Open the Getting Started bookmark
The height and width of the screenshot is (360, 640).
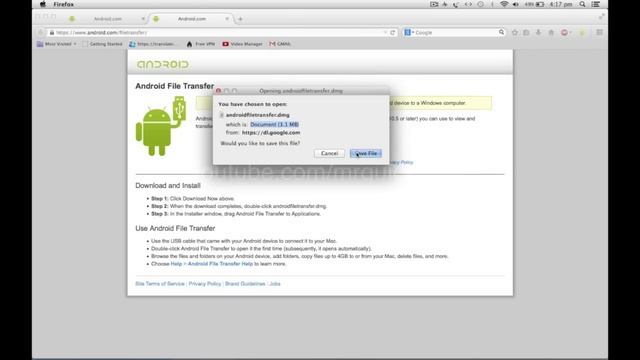tap(102, 44)
